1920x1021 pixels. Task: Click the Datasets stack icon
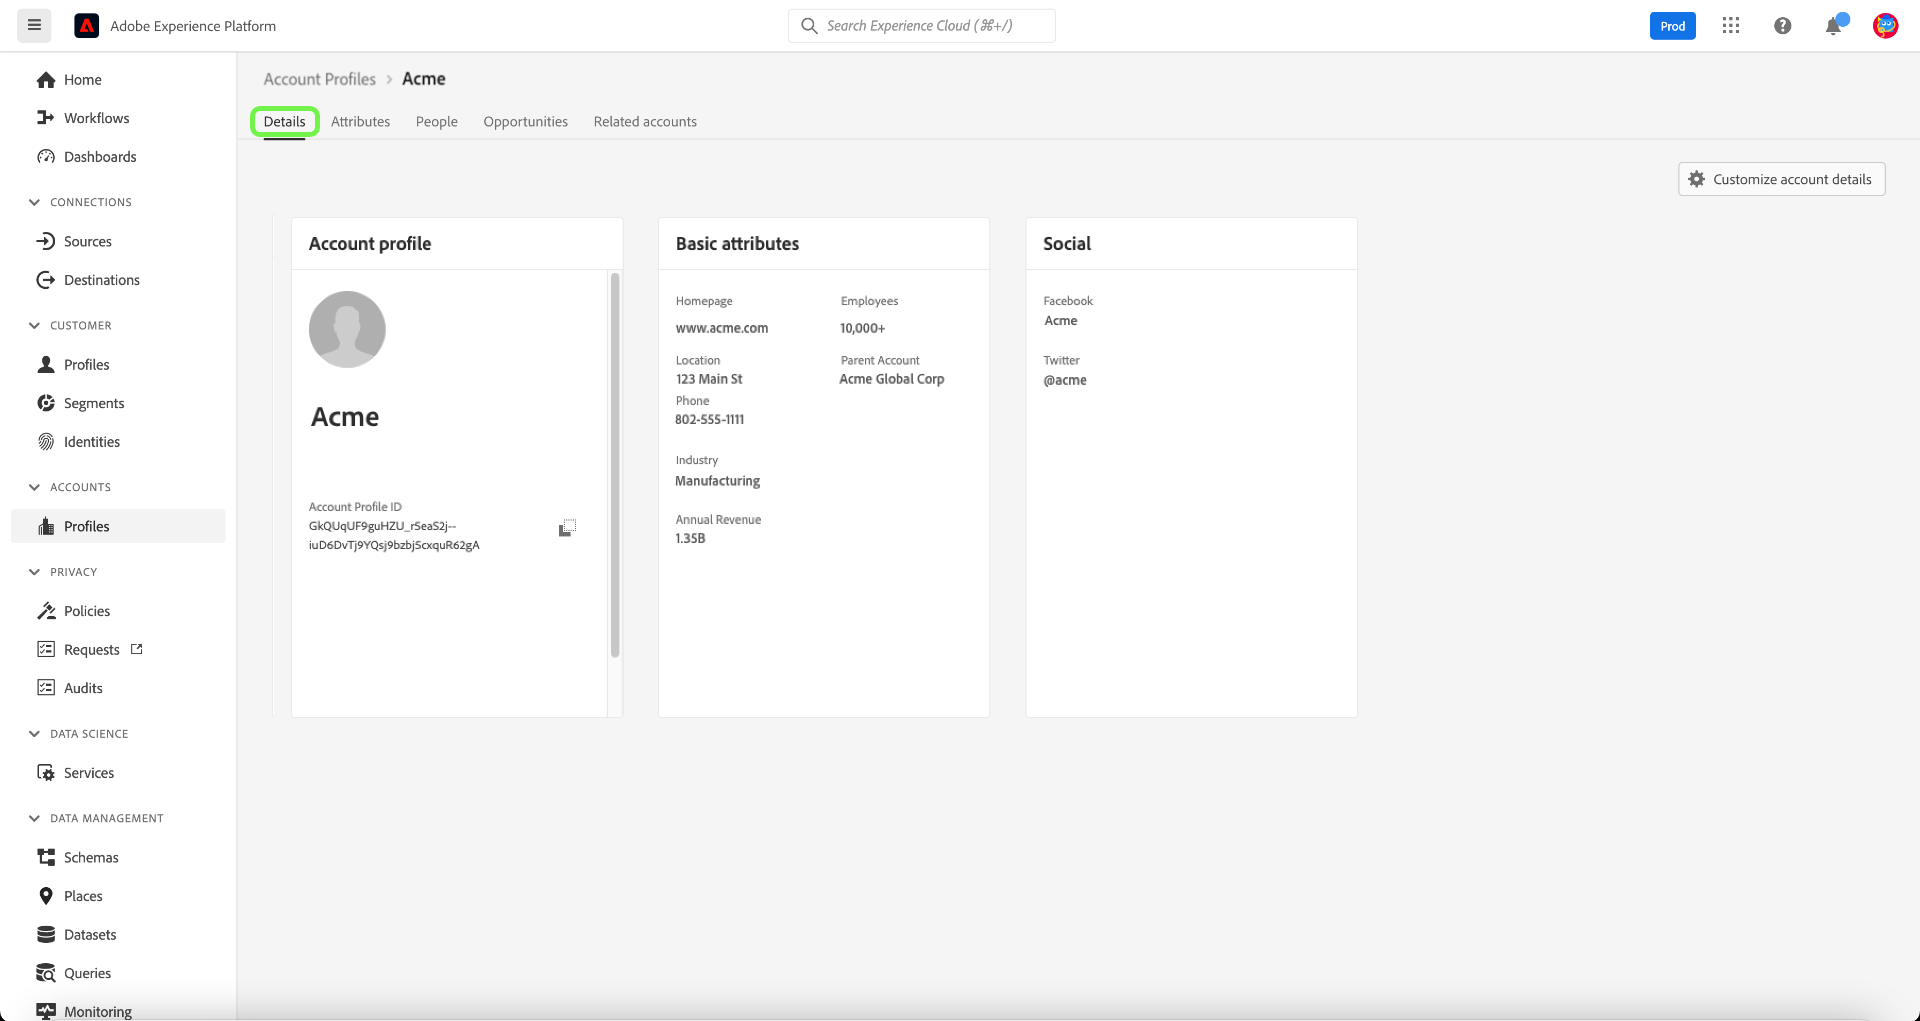(x=46, y=934)
